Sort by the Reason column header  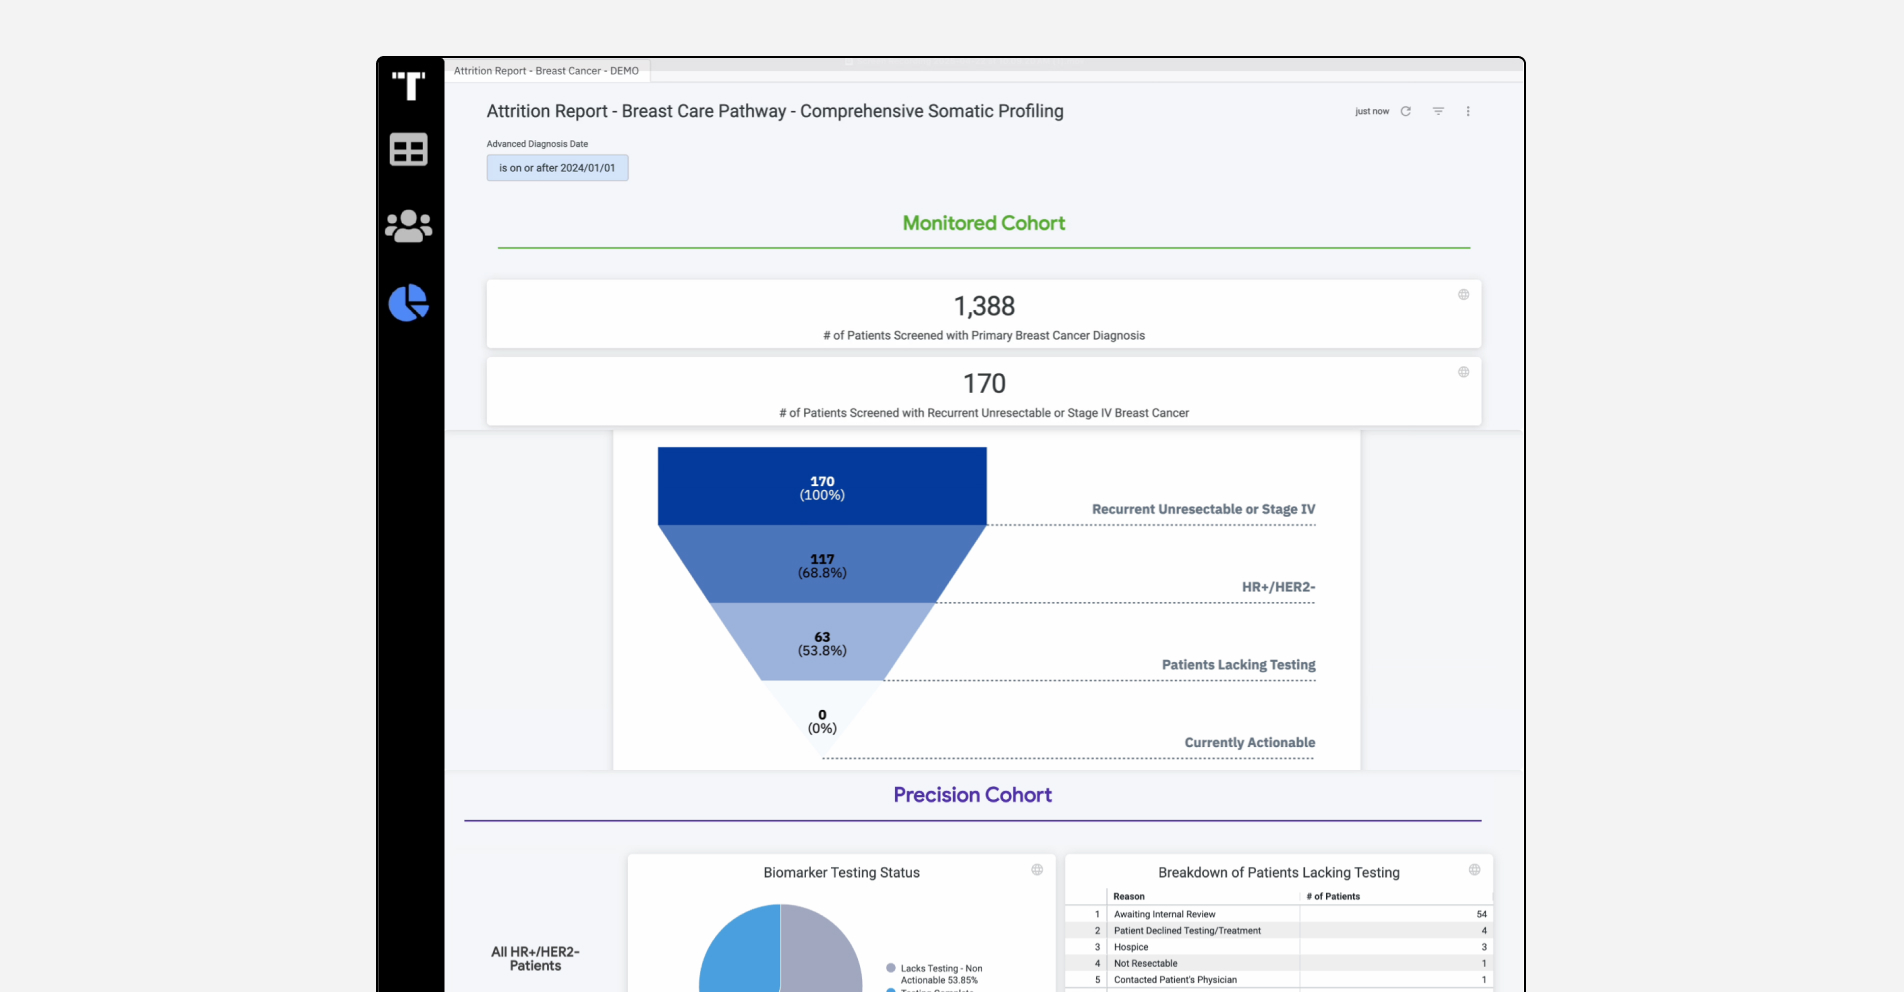[x=1129, y=896]
